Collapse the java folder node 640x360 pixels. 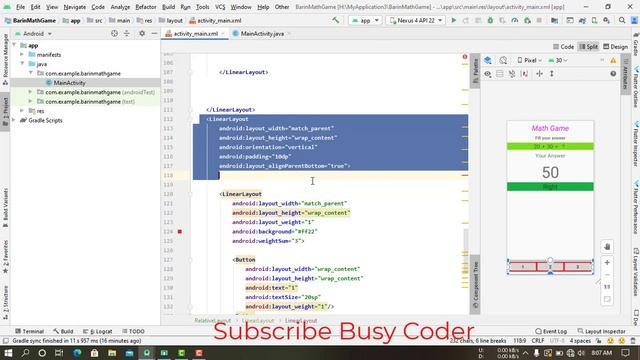click(x=22, y=64)
